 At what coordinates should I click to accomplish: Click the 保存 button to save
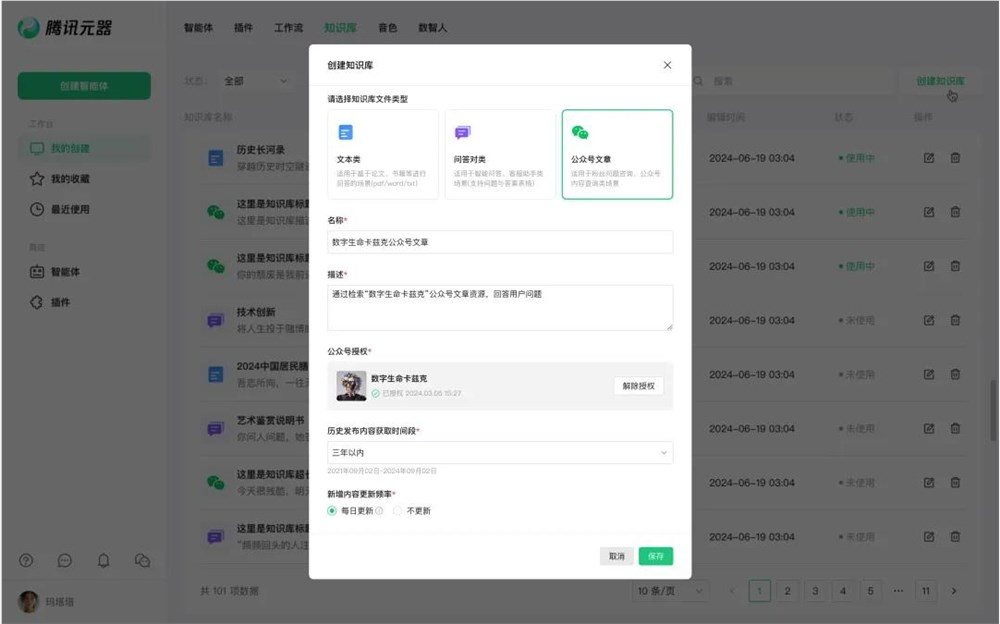point(656,555)
